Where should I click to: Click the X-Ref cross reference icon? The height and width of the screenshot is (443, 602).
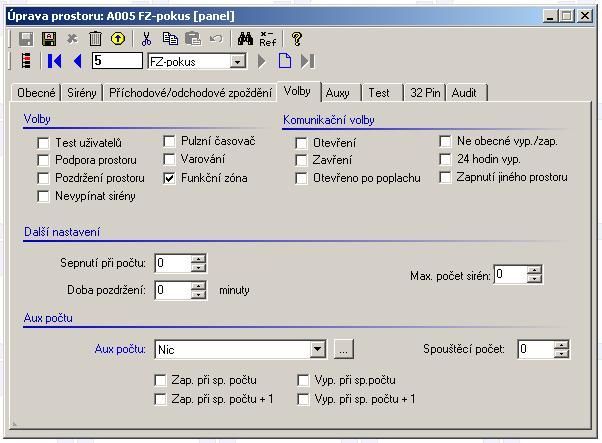[x=267, y=39]
